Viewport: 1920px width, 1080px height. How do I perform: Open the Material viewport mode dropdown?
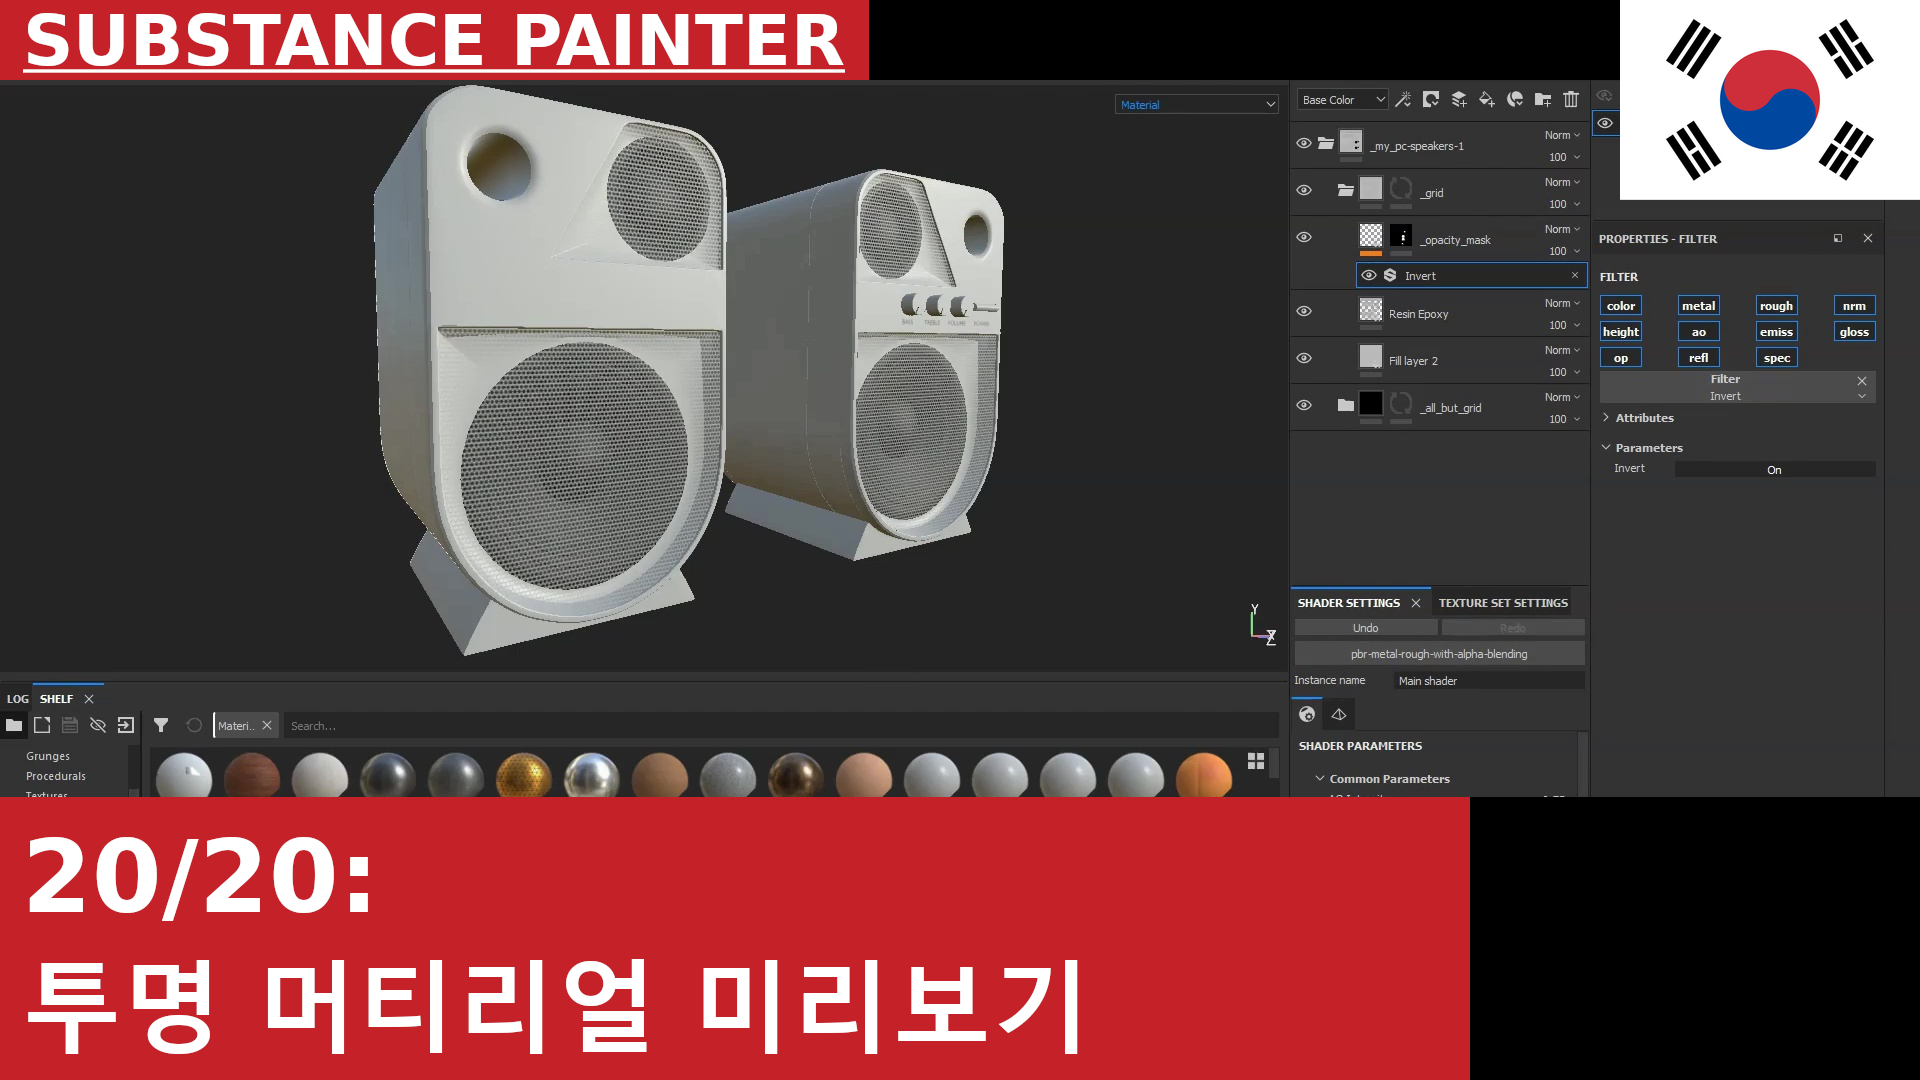click(x=1197, y=104)
